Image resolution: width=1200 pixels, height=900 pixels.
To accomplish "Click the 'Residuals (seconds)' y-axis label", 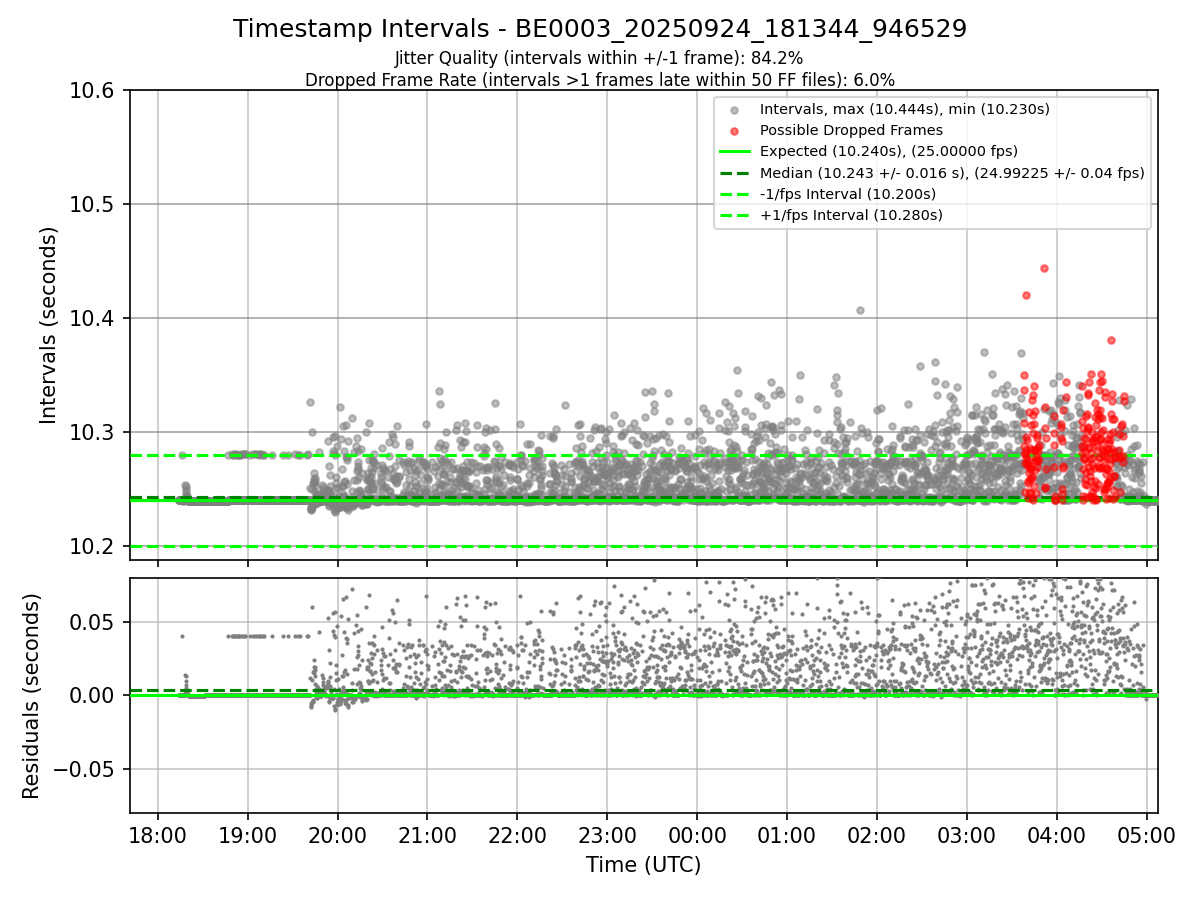I will click(31, 696).
